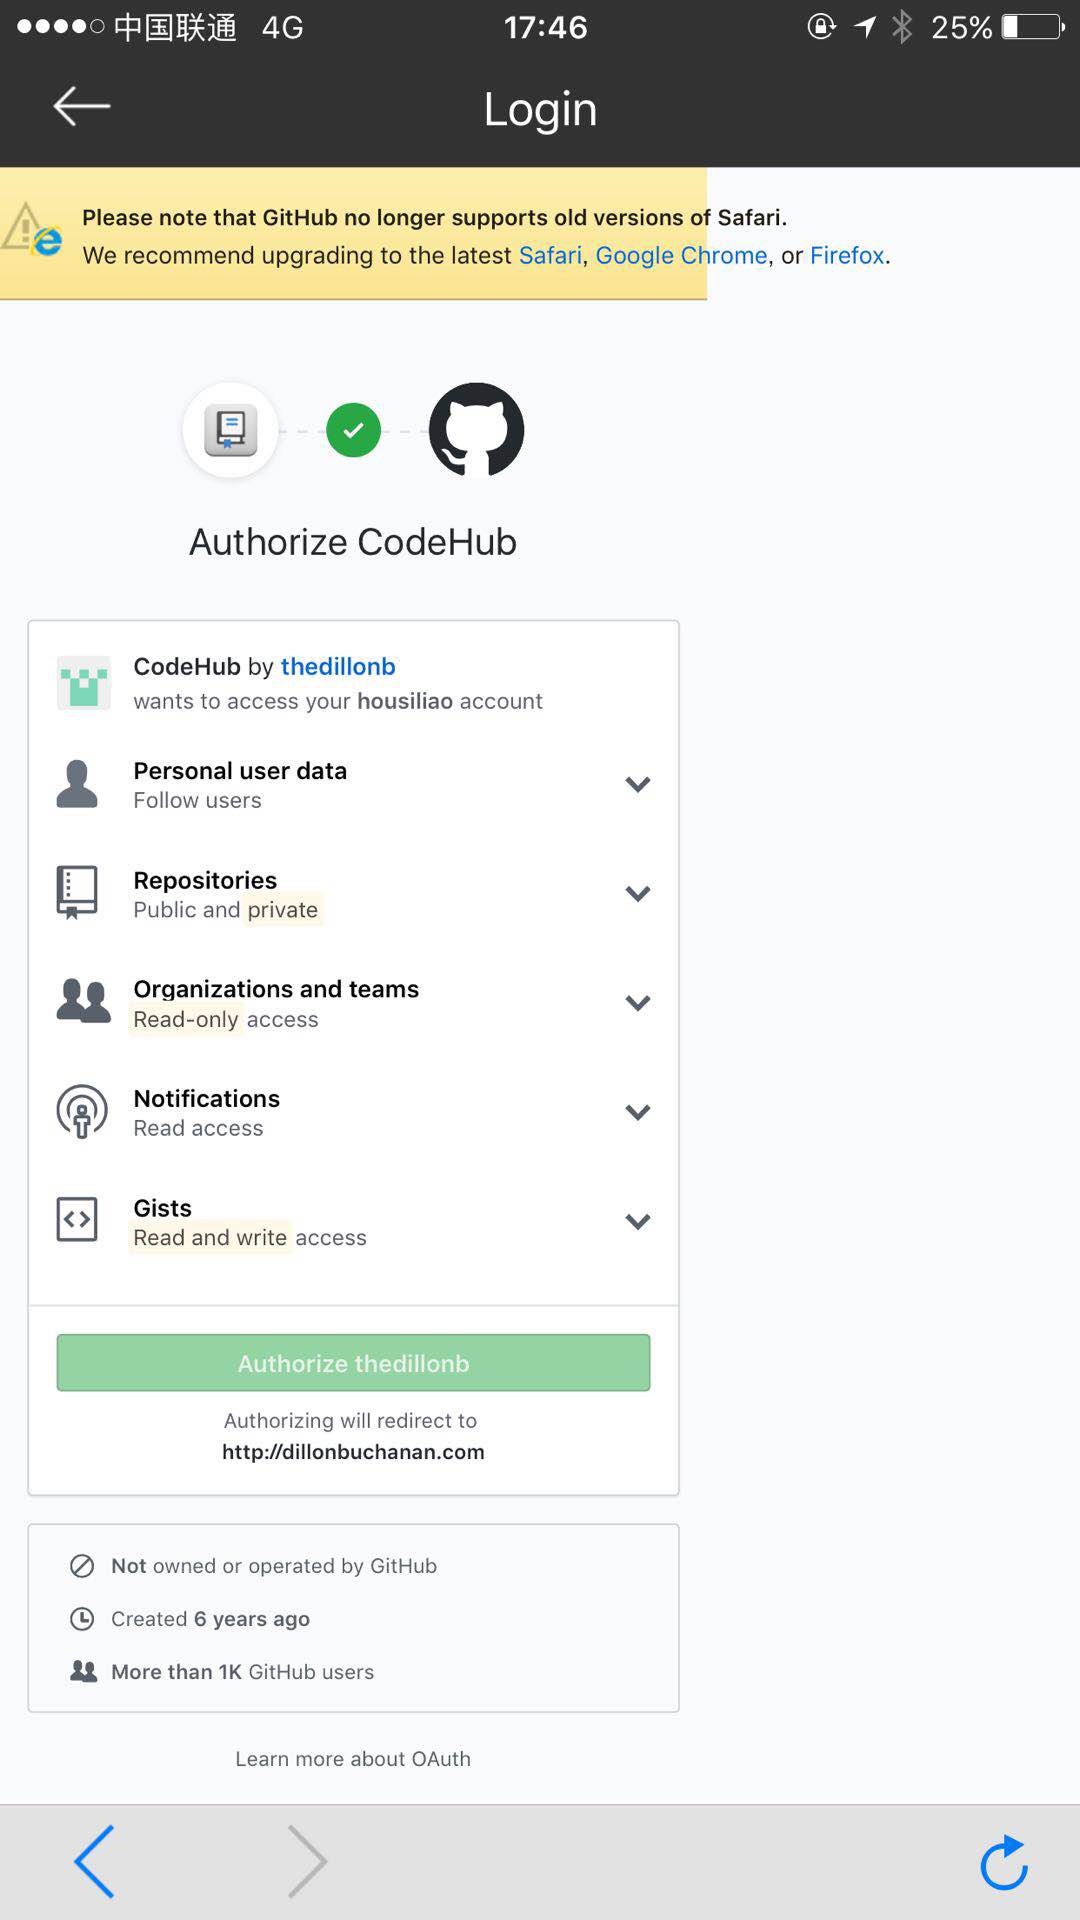Click the Organizations and teams icon

tap(84, 1001)
